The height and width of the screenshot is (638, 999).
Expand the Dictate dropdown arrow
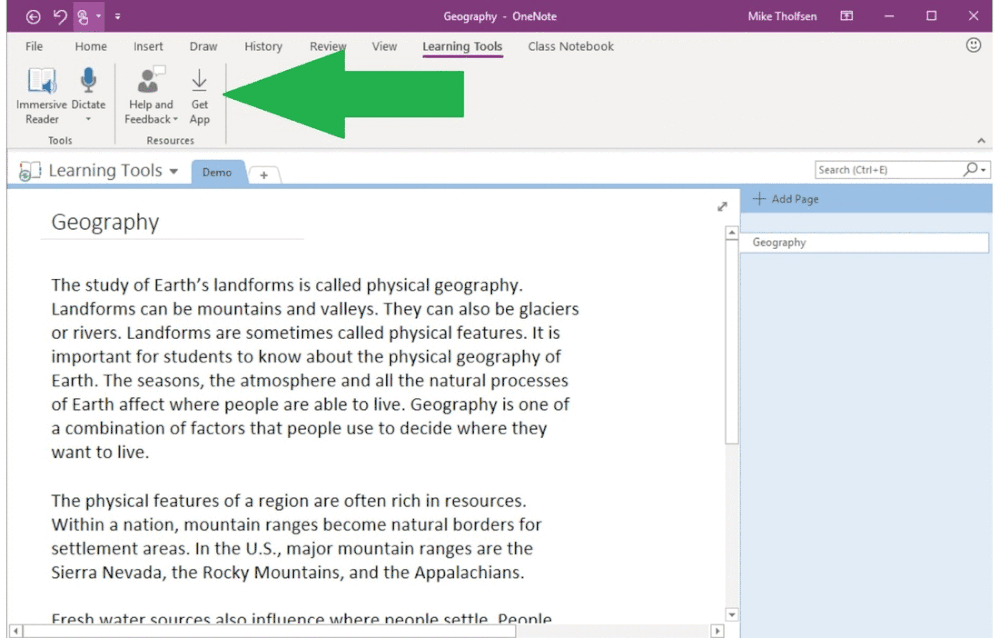(x=89, y=119)
